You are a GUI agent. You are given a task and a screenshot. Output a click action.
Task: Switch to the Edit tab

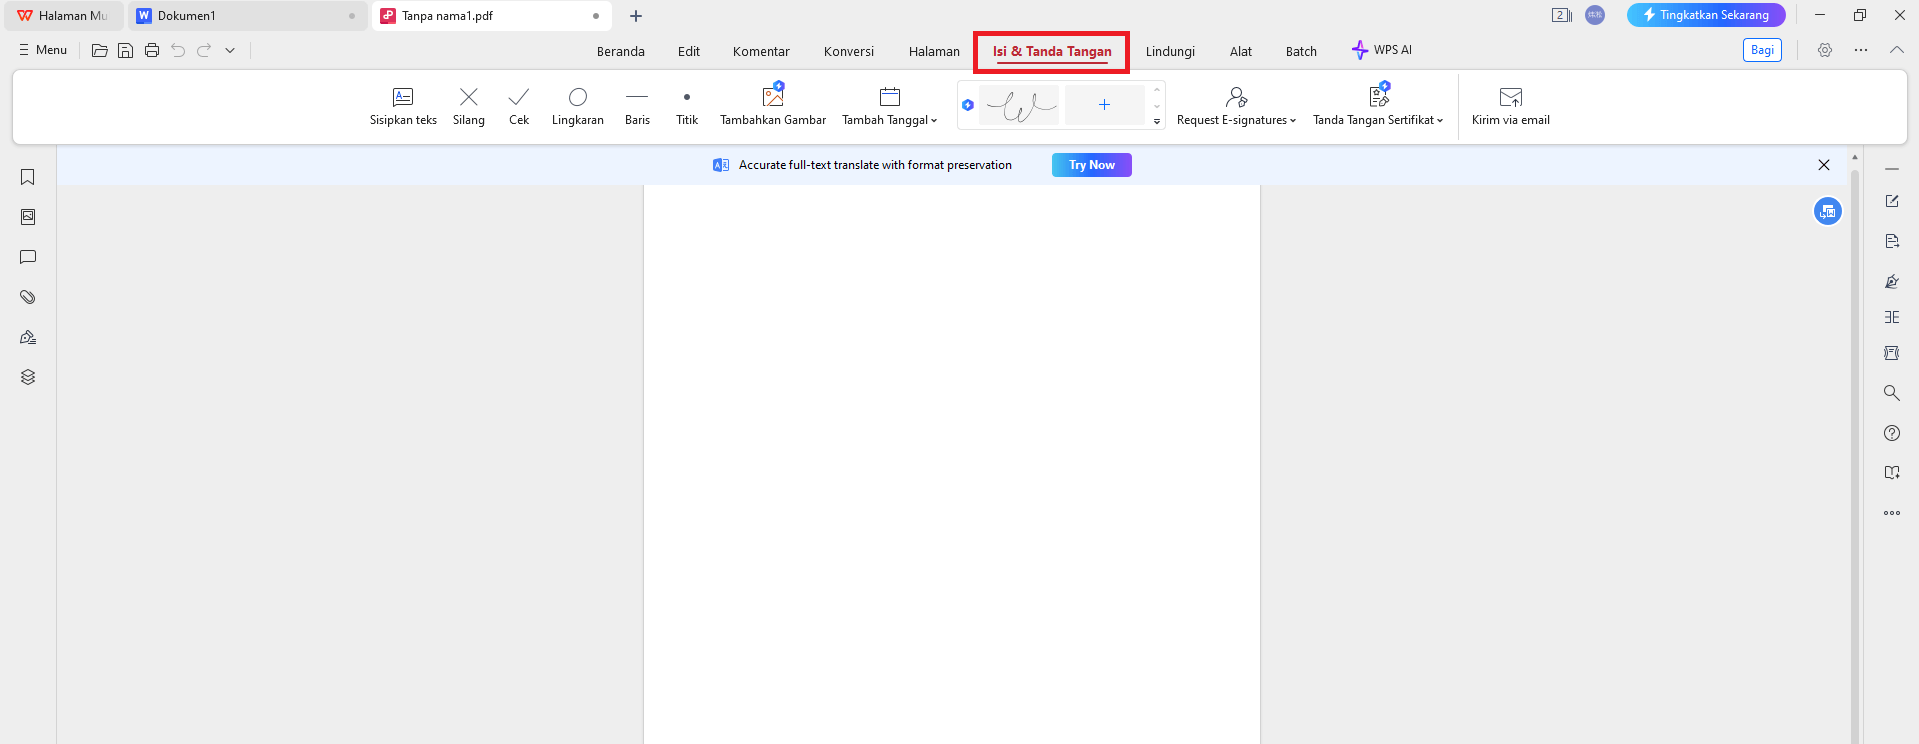(x=688, y=51)
